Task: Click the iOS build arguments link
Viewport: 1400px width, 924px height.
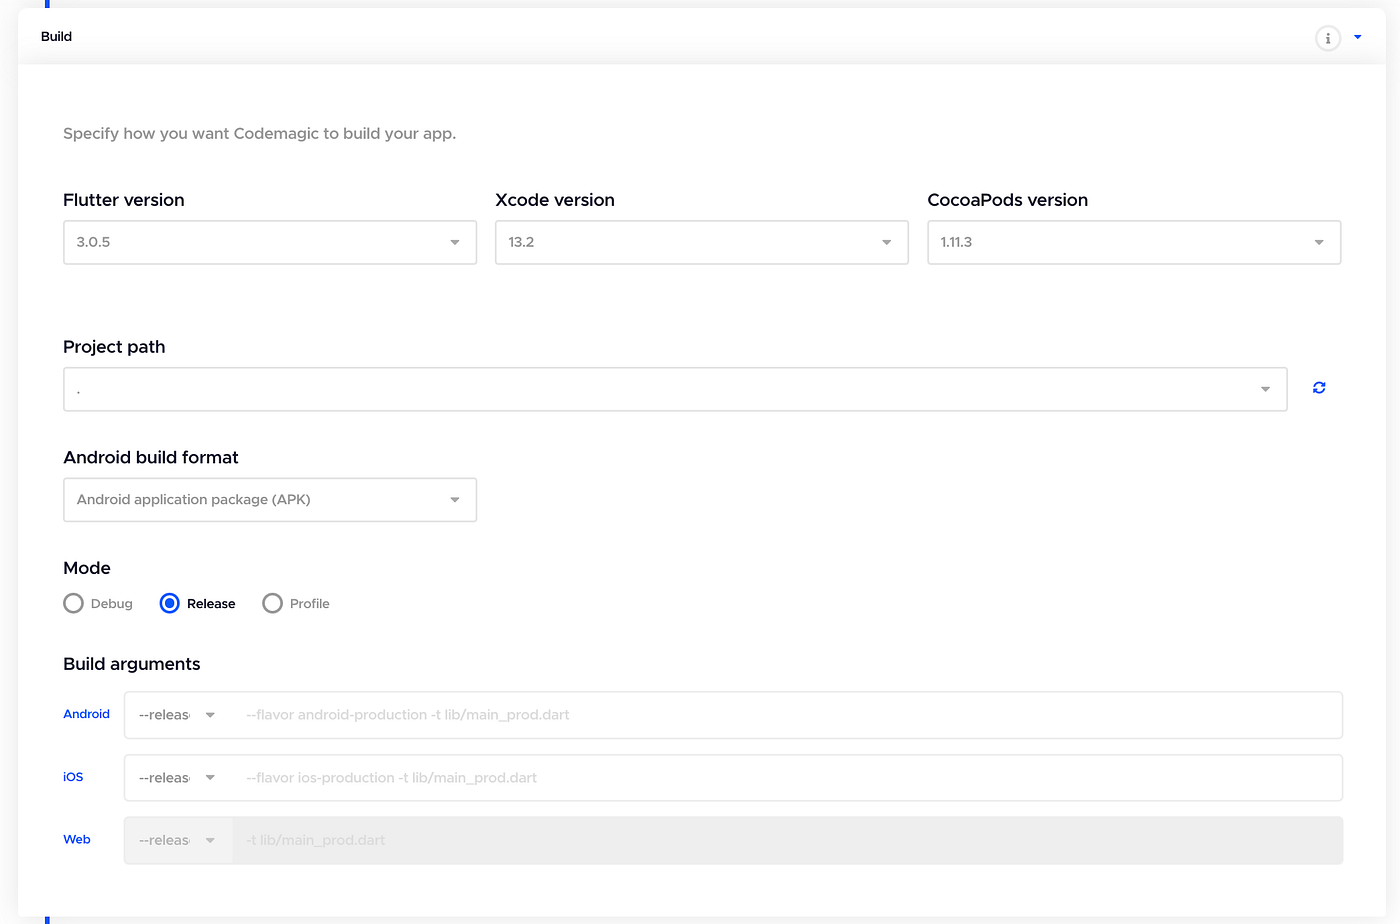Action: click(73, 777)
